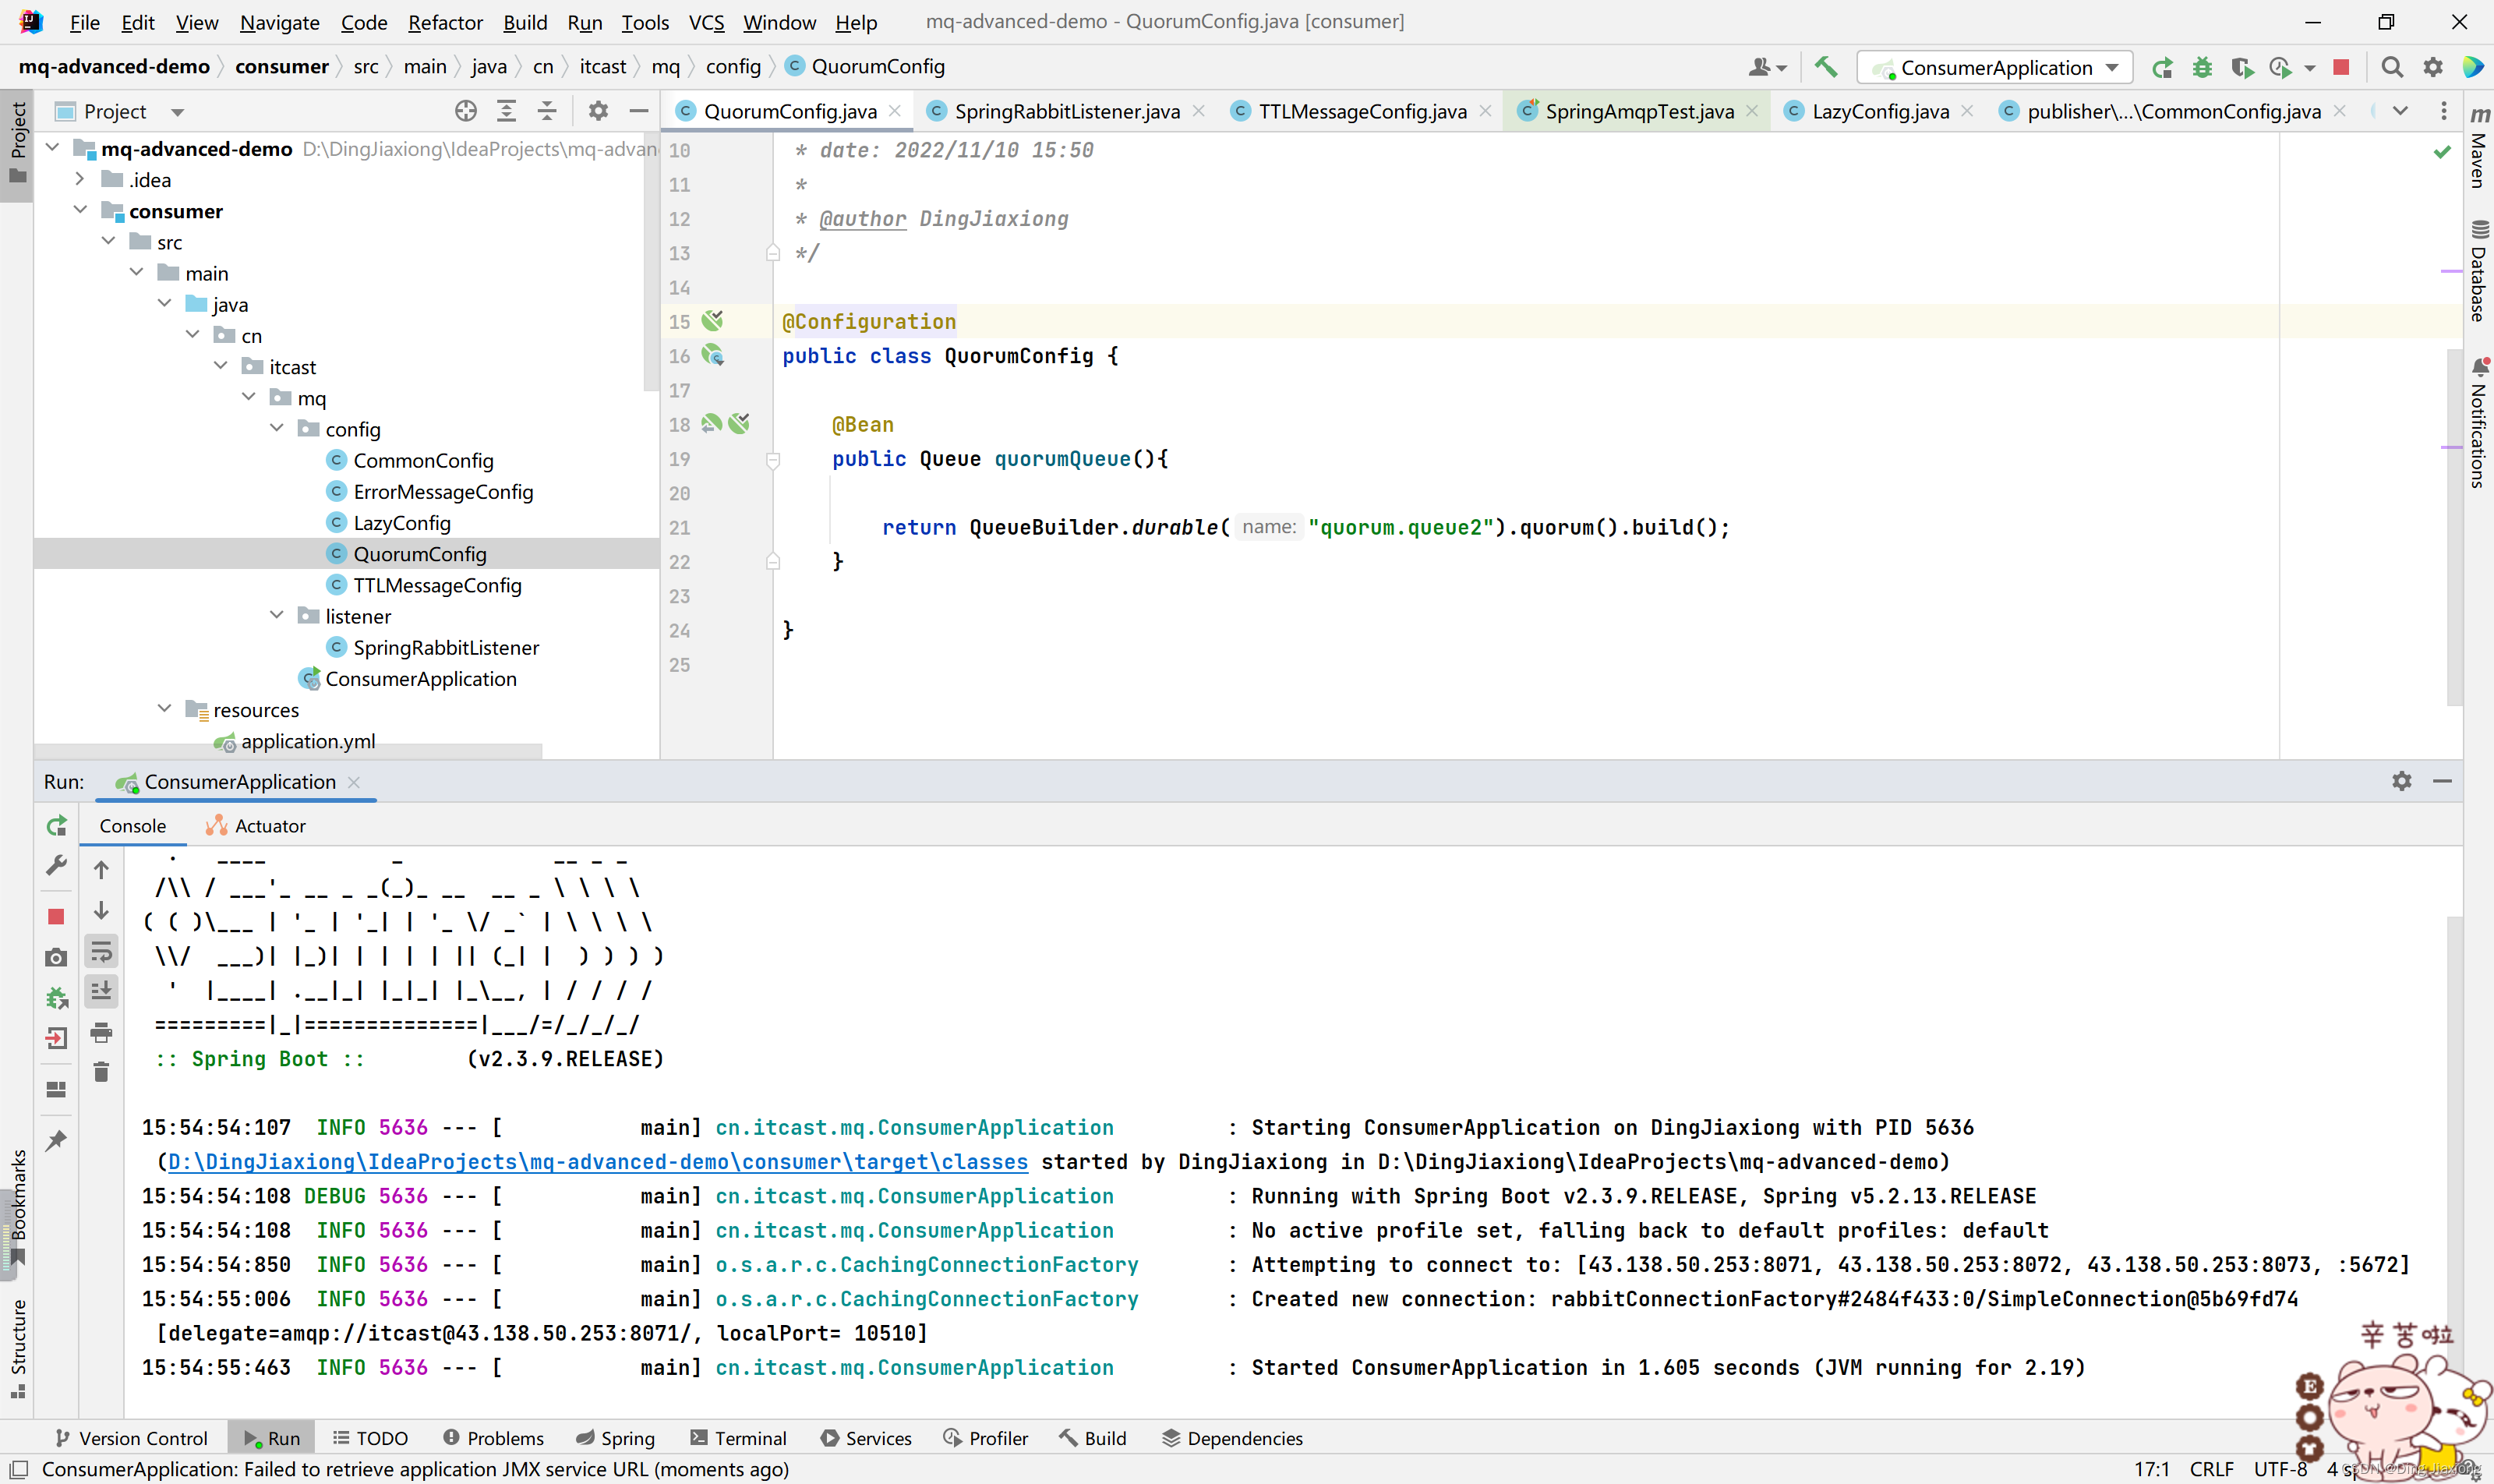Click the soft-wrap toggle icon in editor gutter
Viewport: 2494px width, 1484px height.
click(x=99, y=954)
